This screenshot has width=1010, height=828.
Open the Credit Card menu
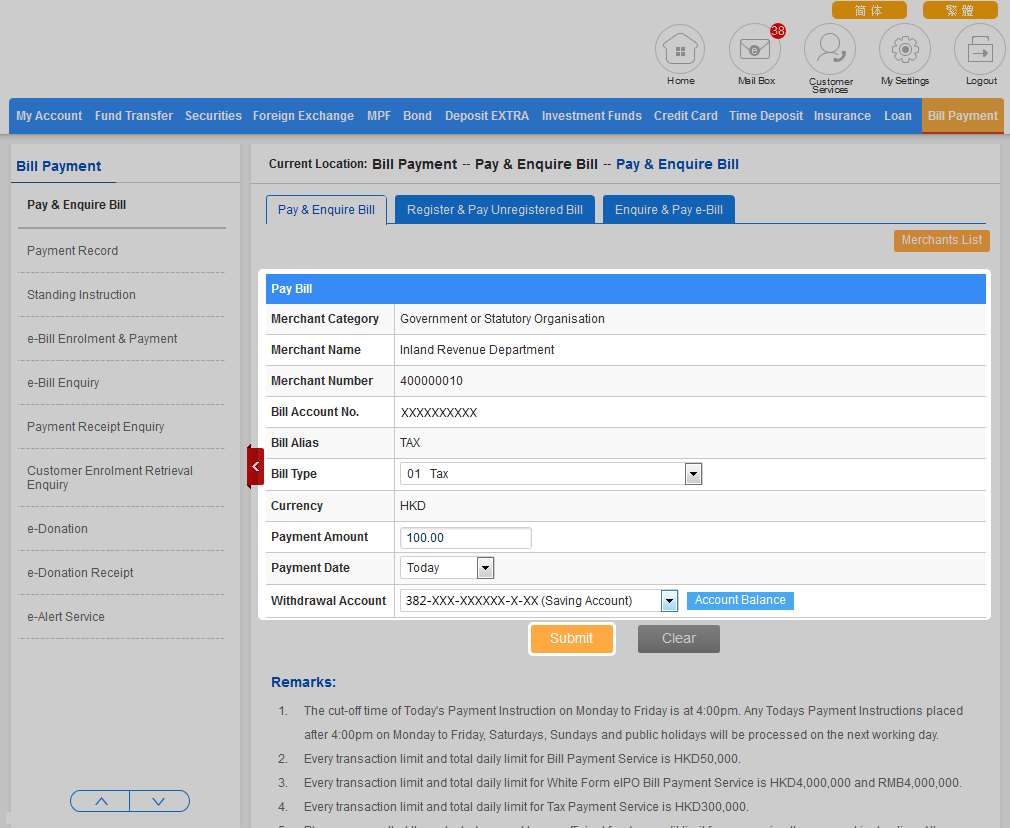tap(685, 116)
